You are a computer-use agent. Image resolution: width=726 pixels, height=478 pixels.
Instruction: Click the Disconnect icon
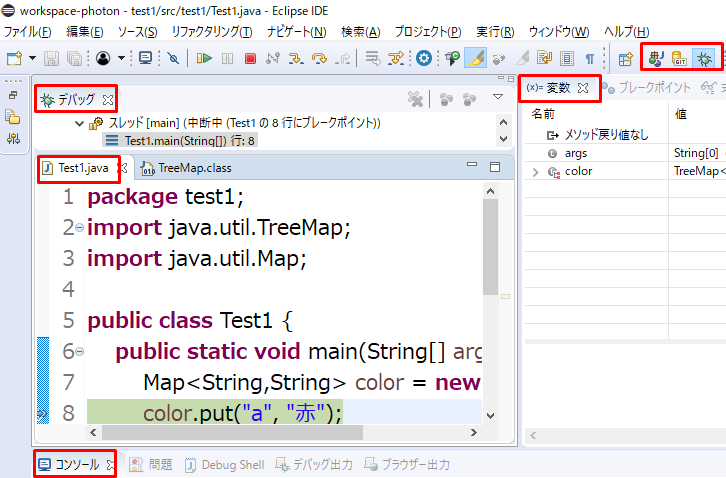[273, 58]
